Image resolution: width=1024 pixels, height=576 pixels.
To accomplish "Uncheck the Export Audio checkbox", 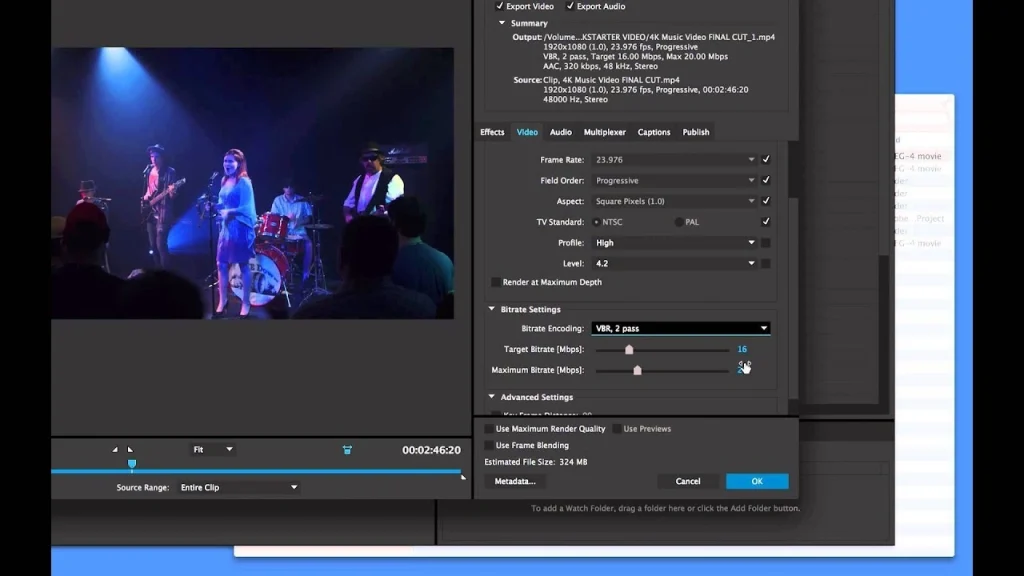I will 571,6.
